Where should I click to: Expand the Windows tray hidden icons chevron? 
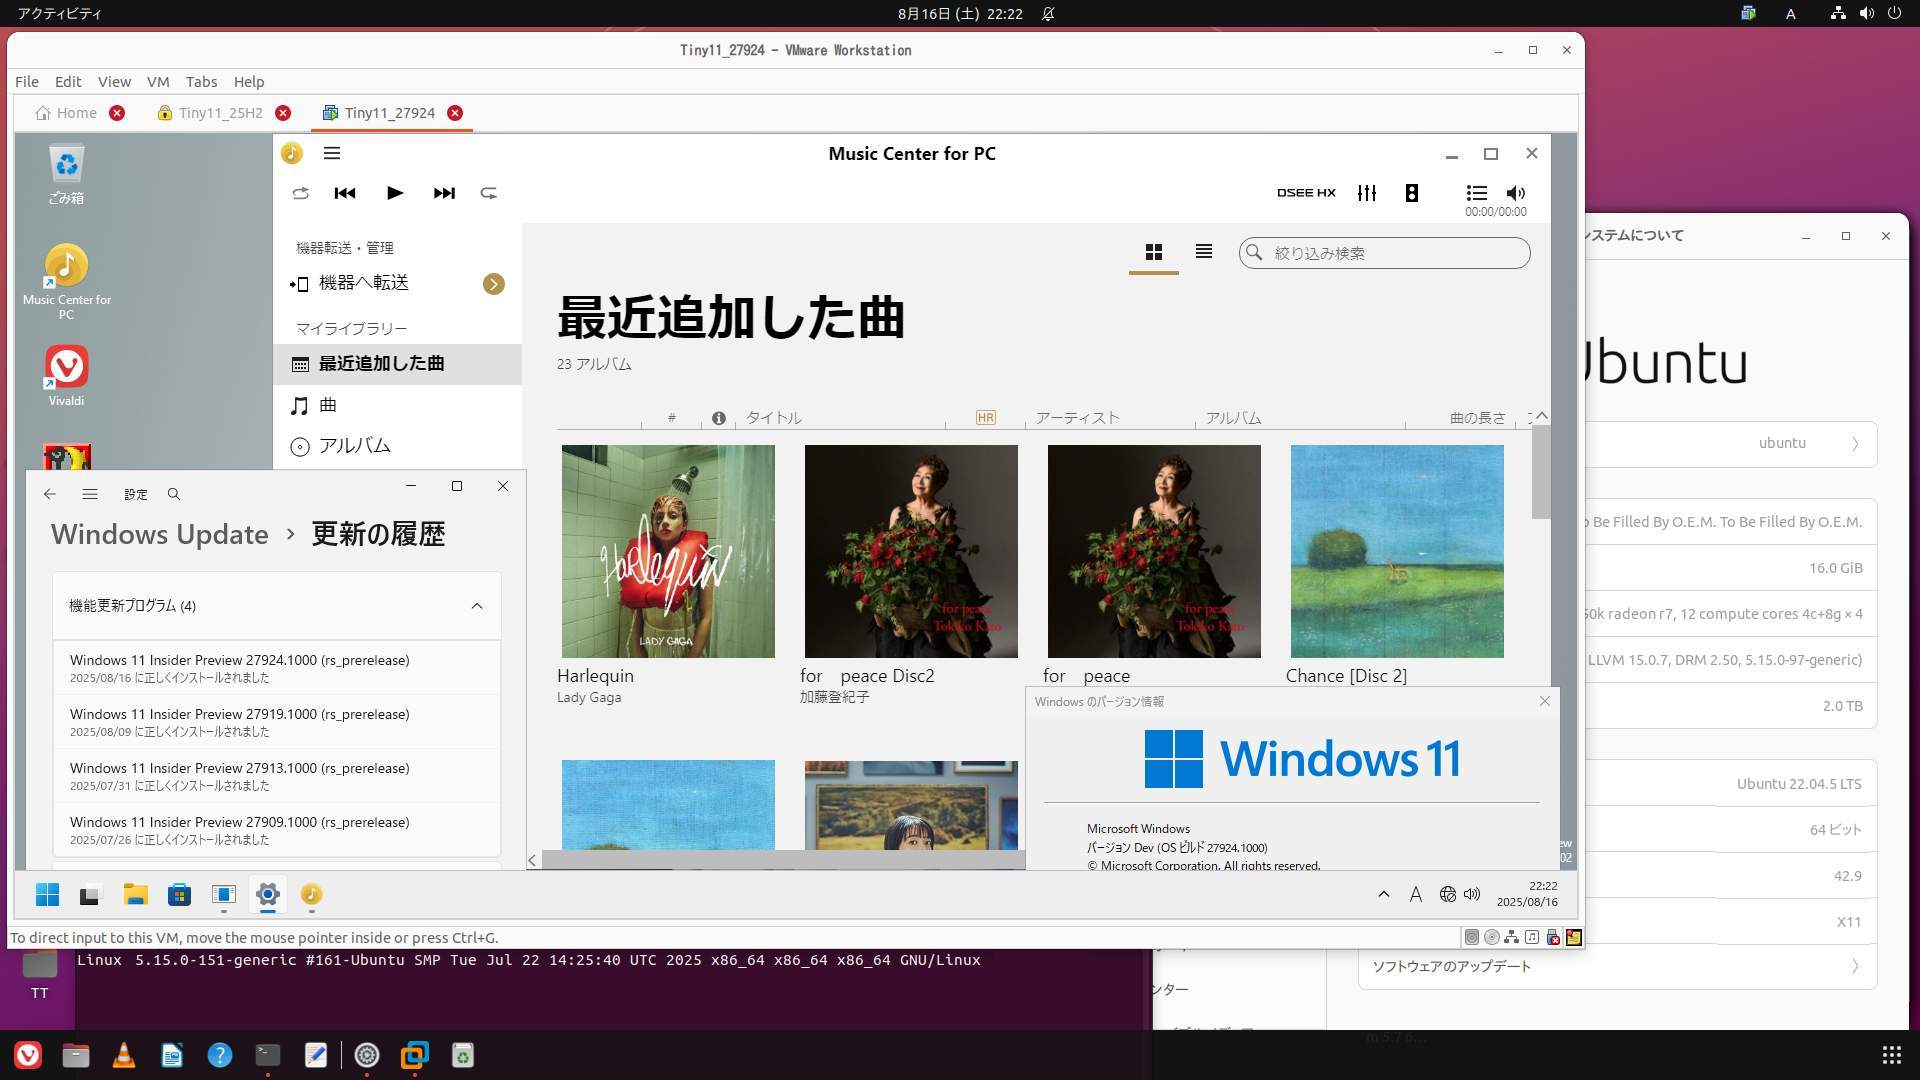pyautogui.click(x=1384, y=894)
